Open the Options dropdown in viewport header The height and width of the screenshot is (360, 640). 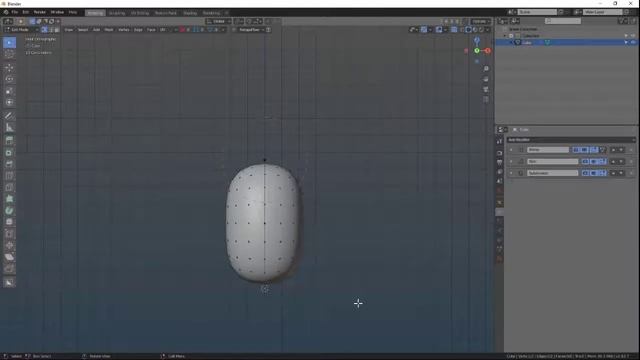click(x=480, y=21)
